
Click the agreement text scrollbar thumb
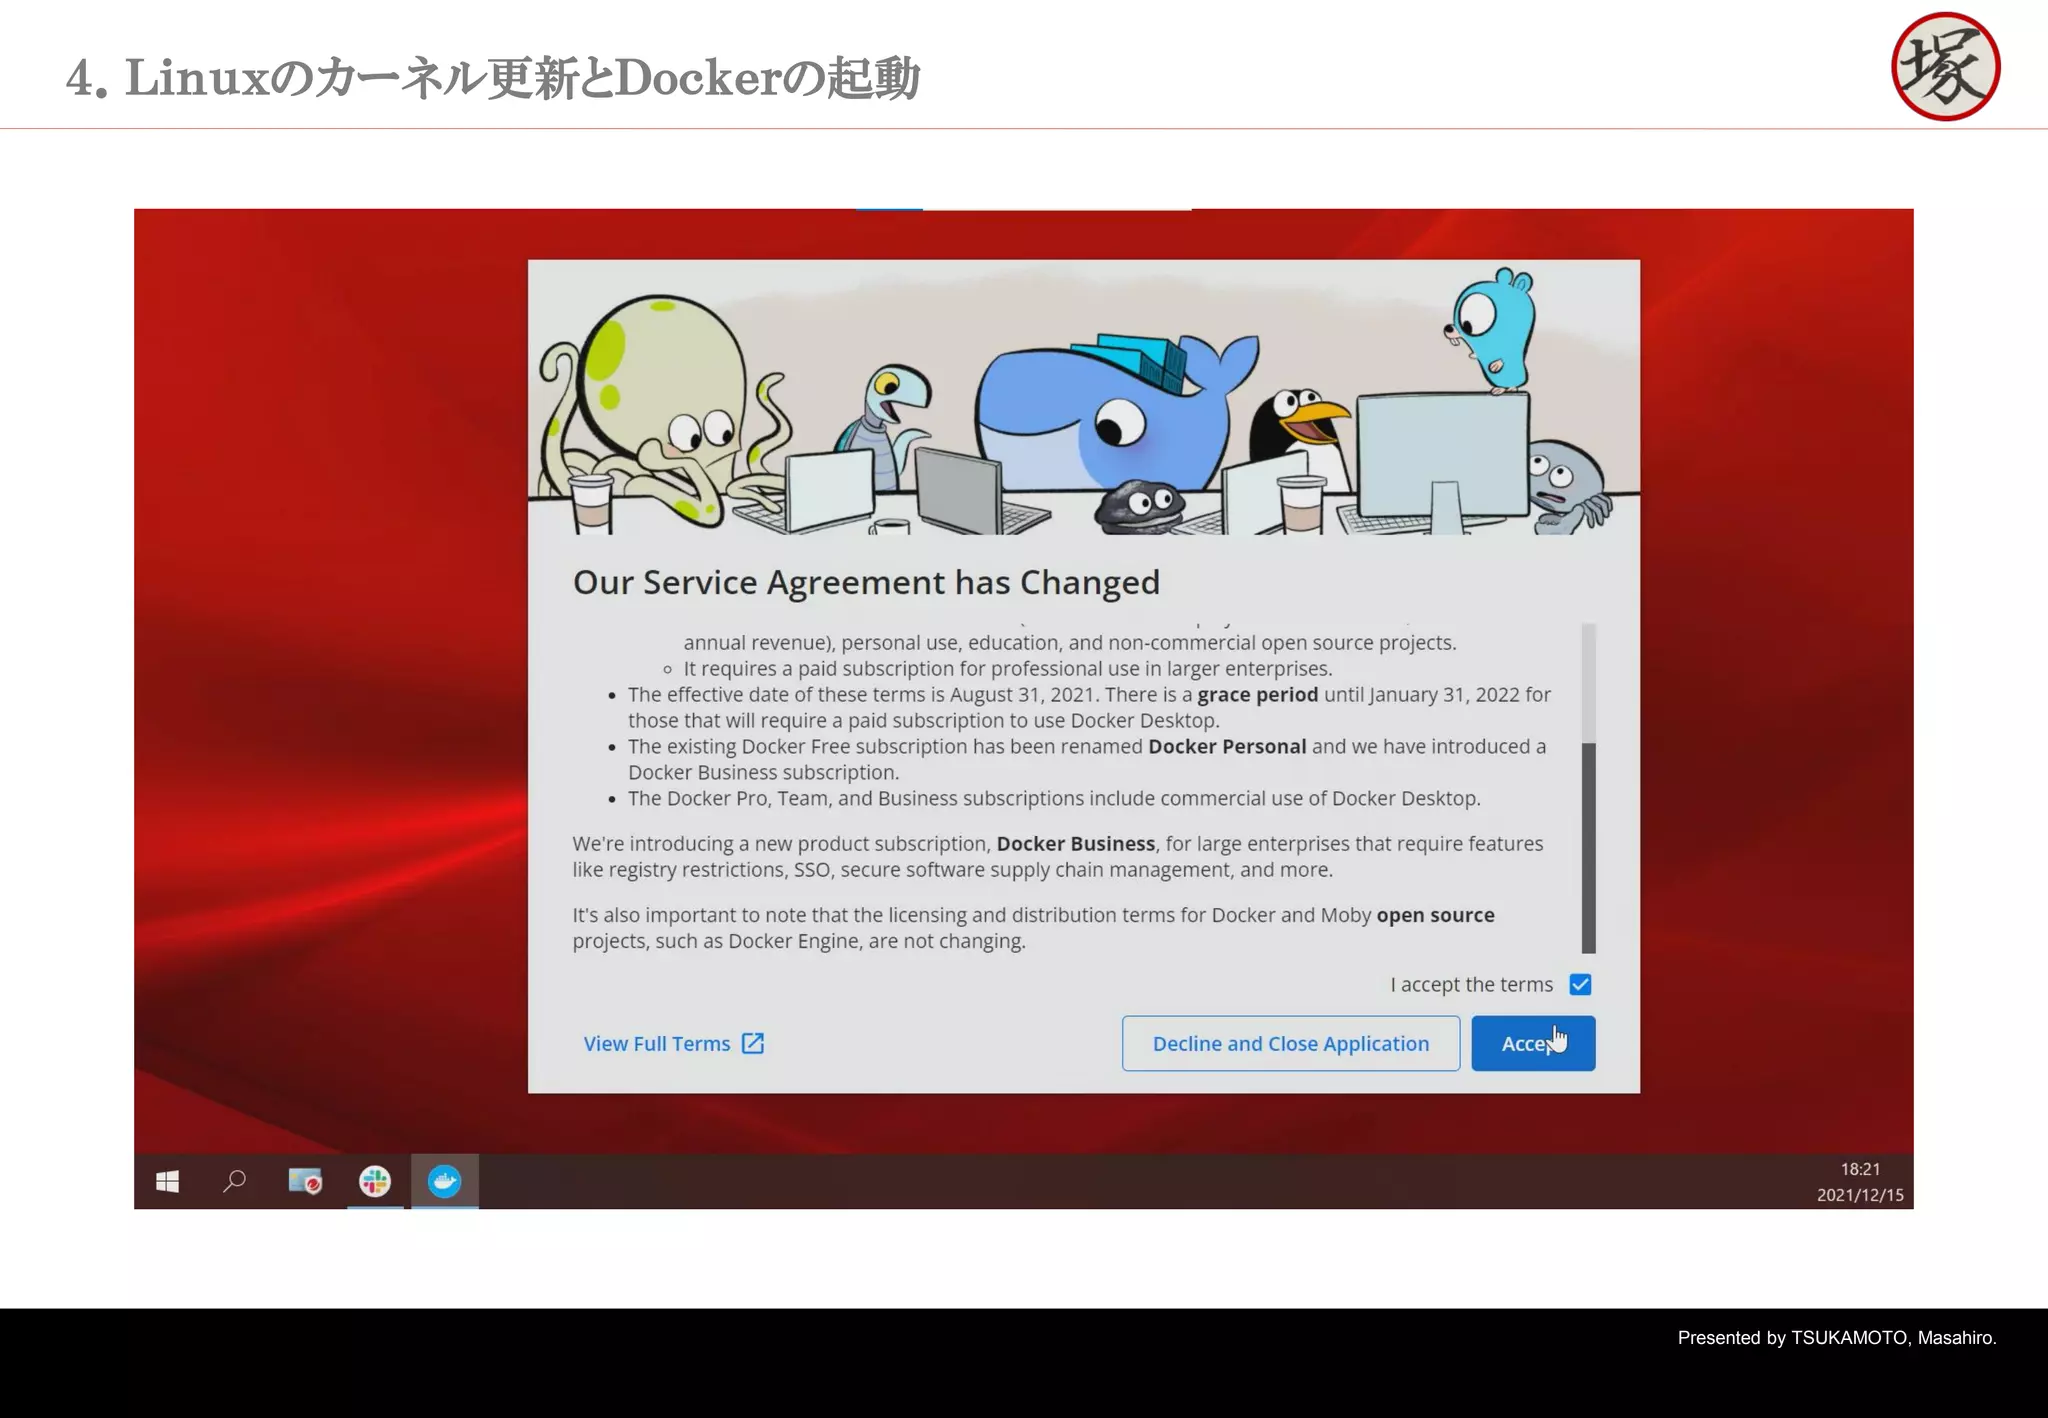pyautogui.click(x=1588, y=847)
